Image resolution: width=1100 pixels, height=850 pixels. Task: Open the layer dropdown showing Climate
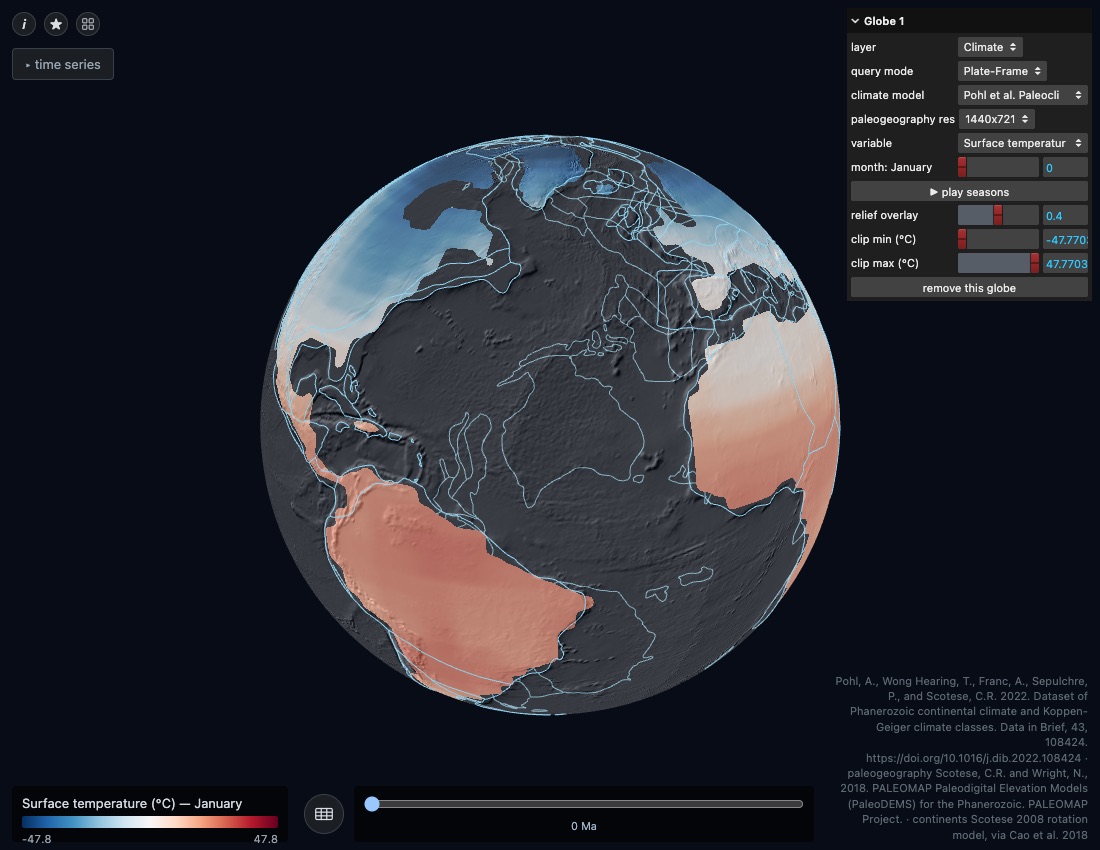click(x=990, y=47)
